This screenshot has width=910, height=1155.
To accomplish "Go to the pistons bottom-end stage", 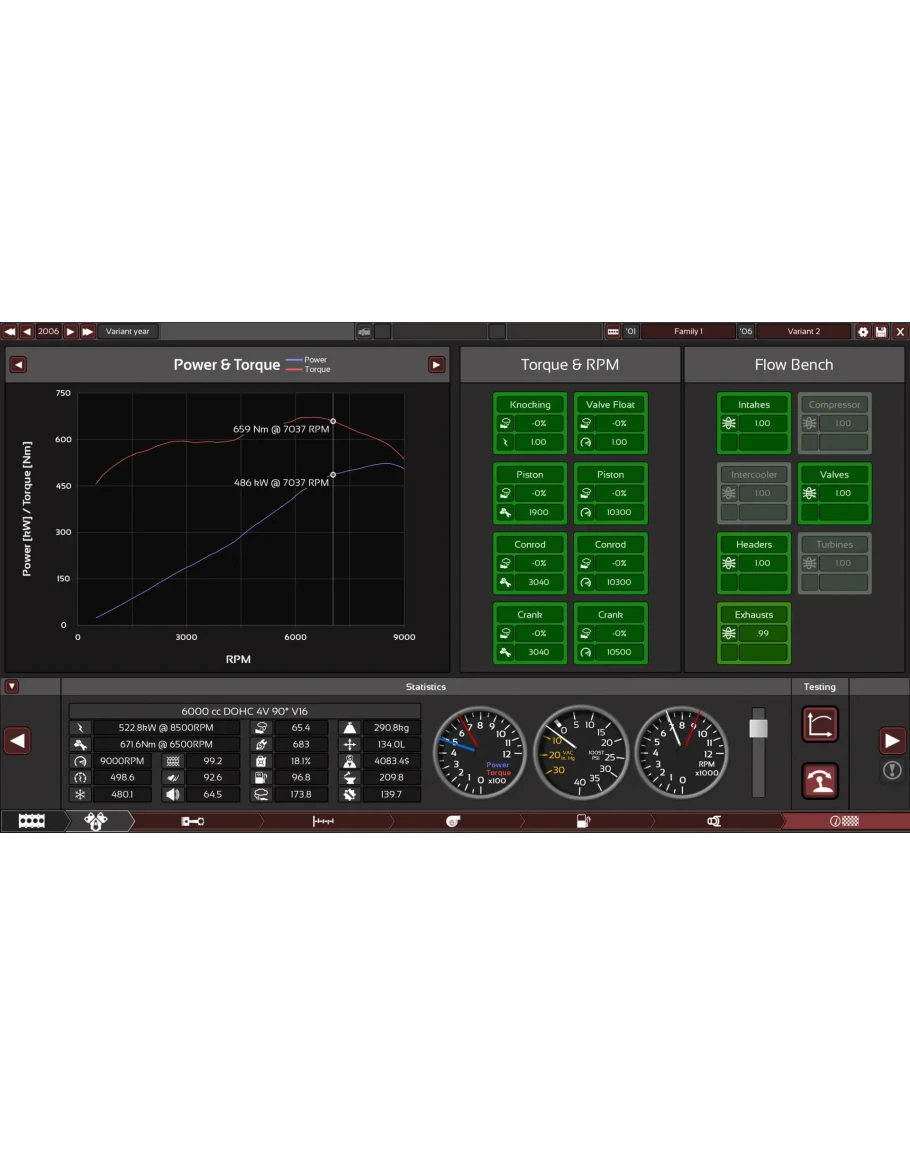I will tap(97, 821).
